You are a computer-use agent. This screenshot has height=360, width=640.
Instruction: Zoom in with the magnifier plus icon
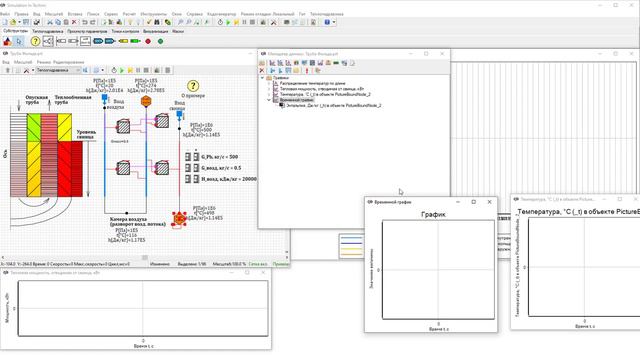(180, 22)
